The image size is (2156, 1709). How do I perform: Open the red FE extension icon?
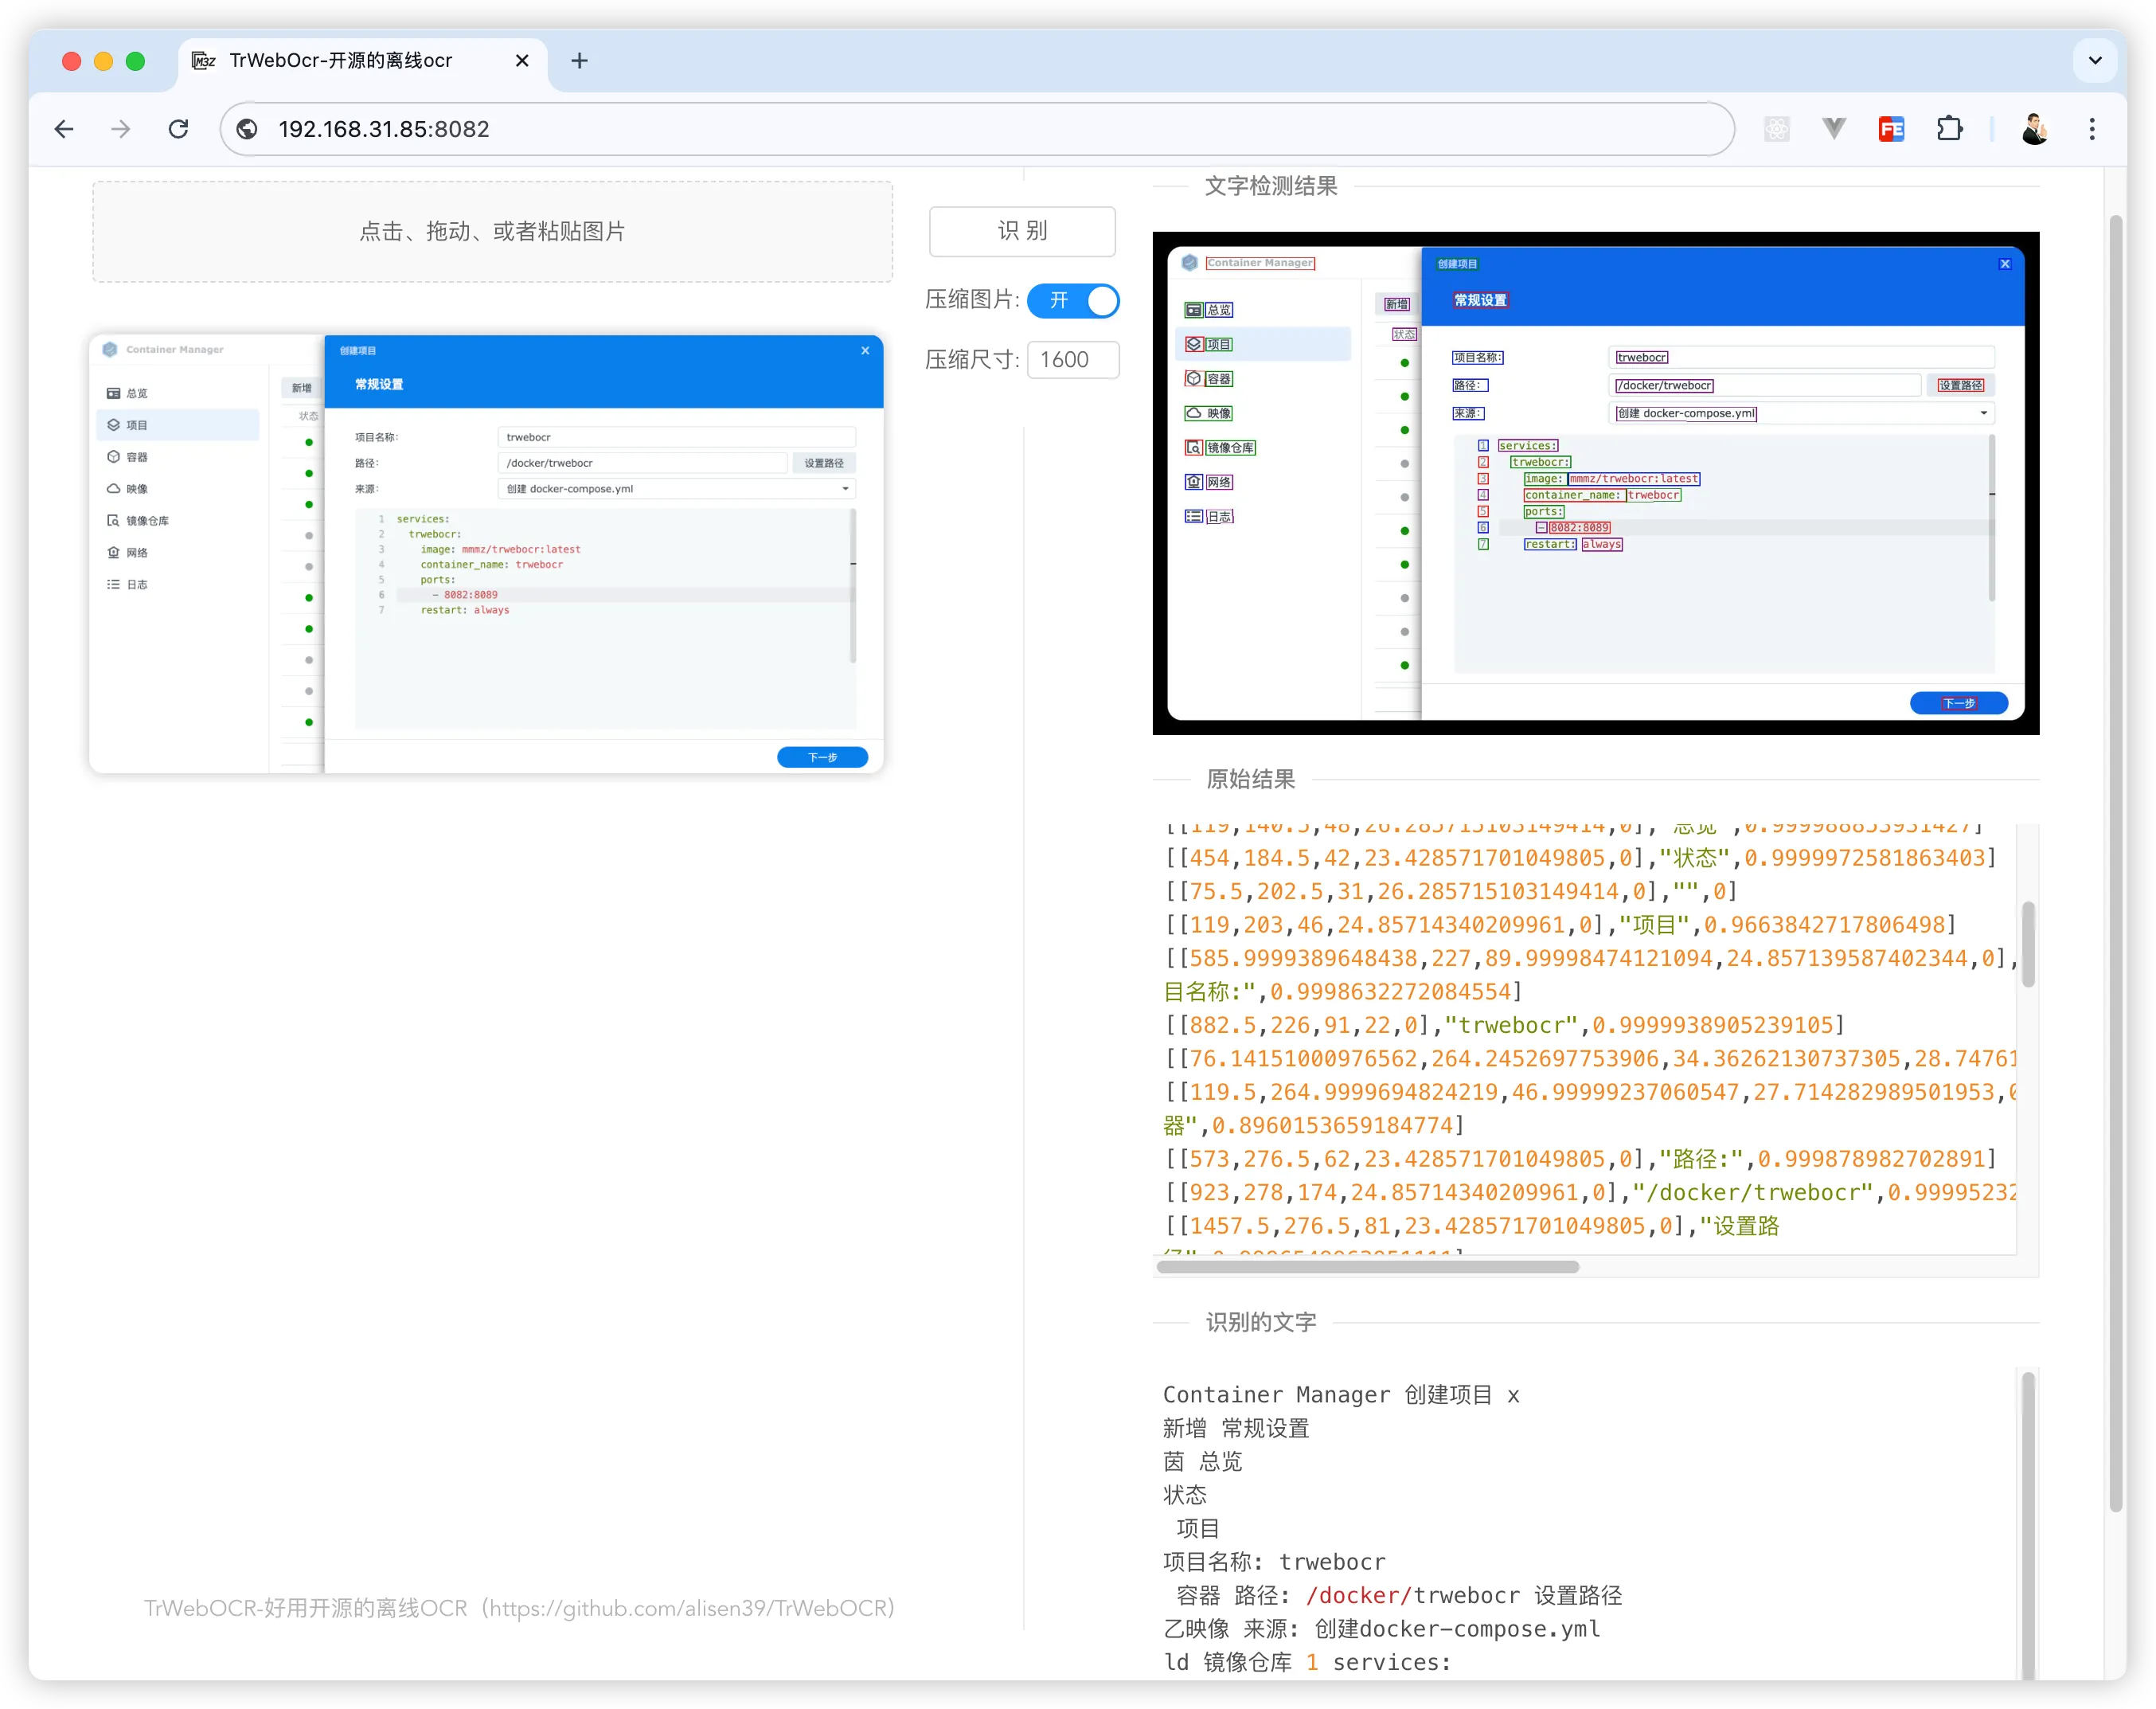coord(1891,129)
